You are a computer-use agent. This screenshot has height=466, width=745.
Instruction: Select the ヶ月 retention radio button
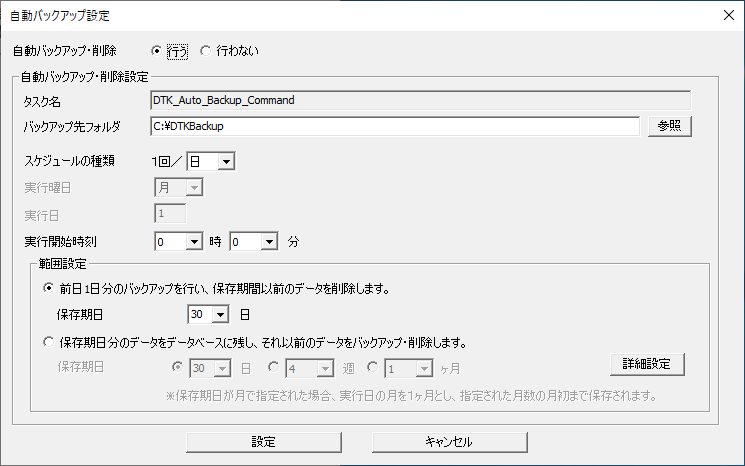[x=373, y=367]
